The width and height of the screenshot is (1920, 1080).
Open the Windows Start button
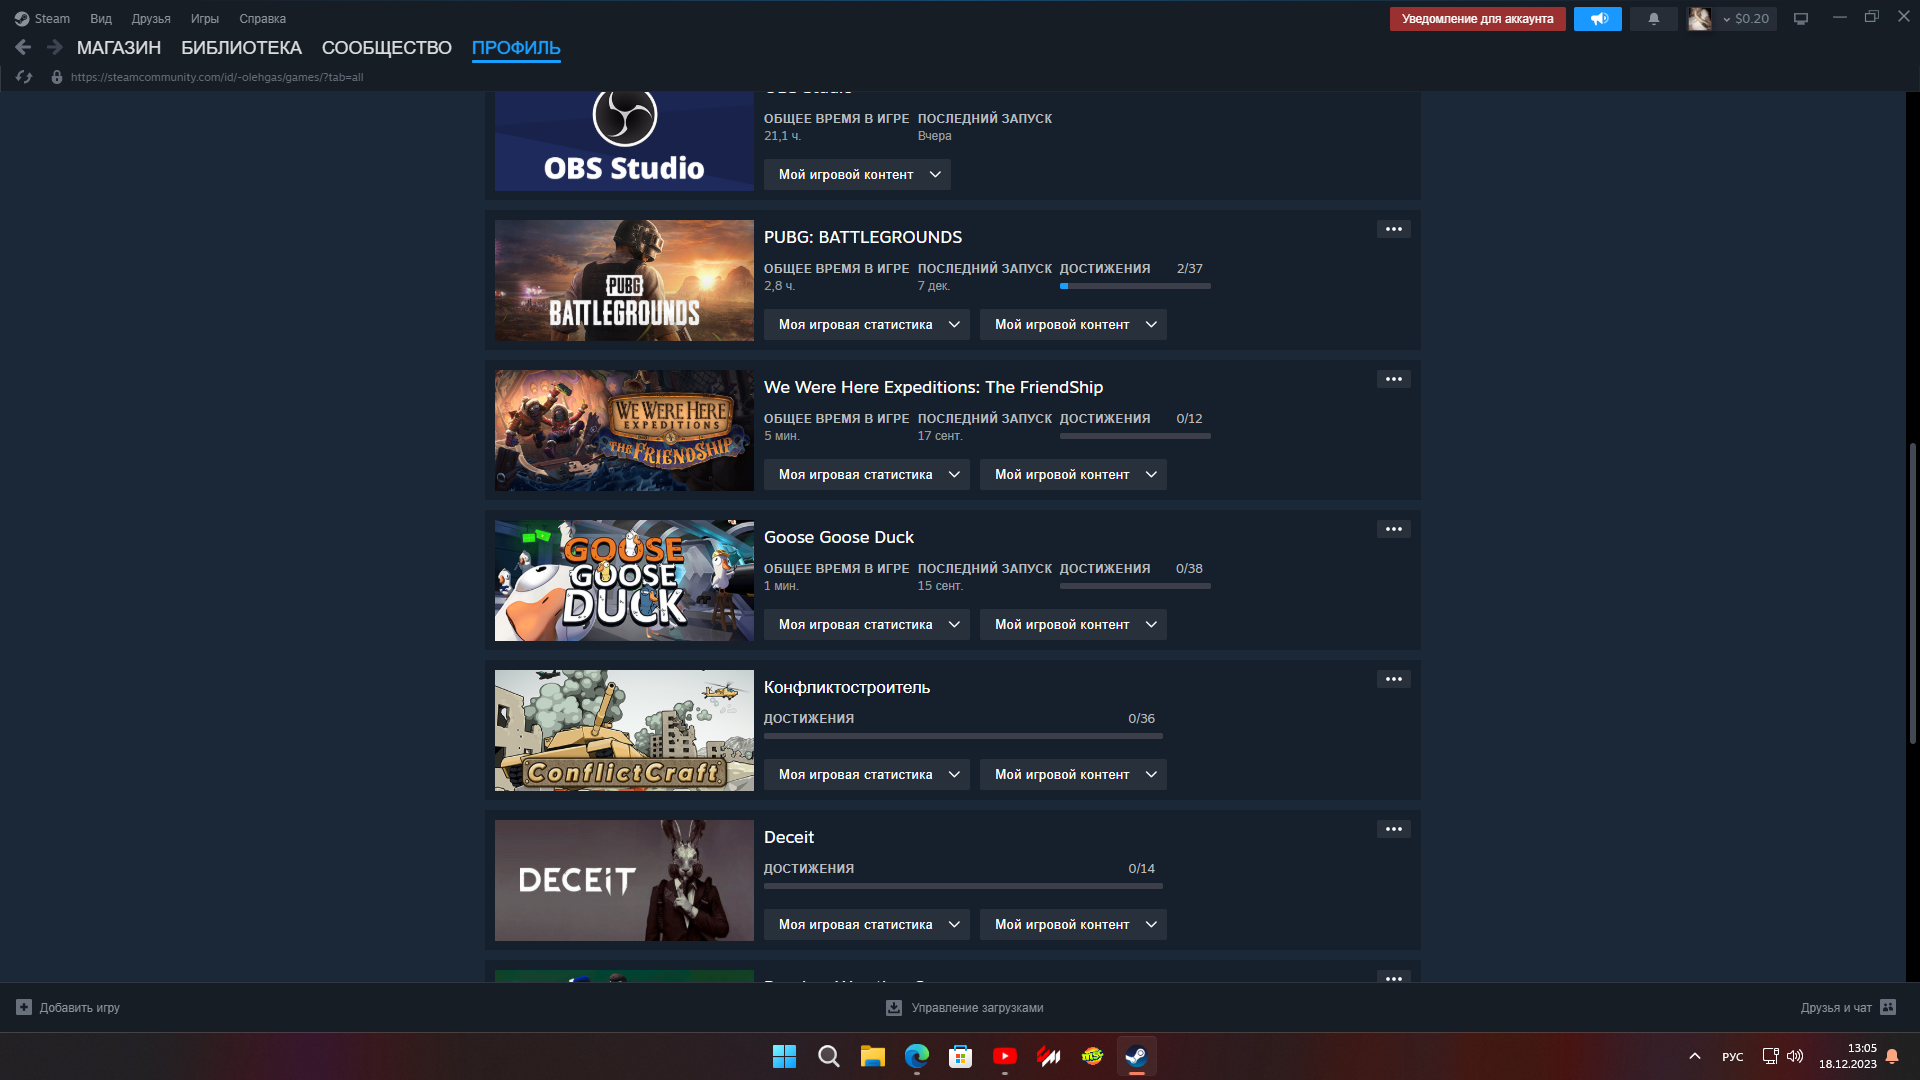pyautogui.click(x=784, y=1056)
